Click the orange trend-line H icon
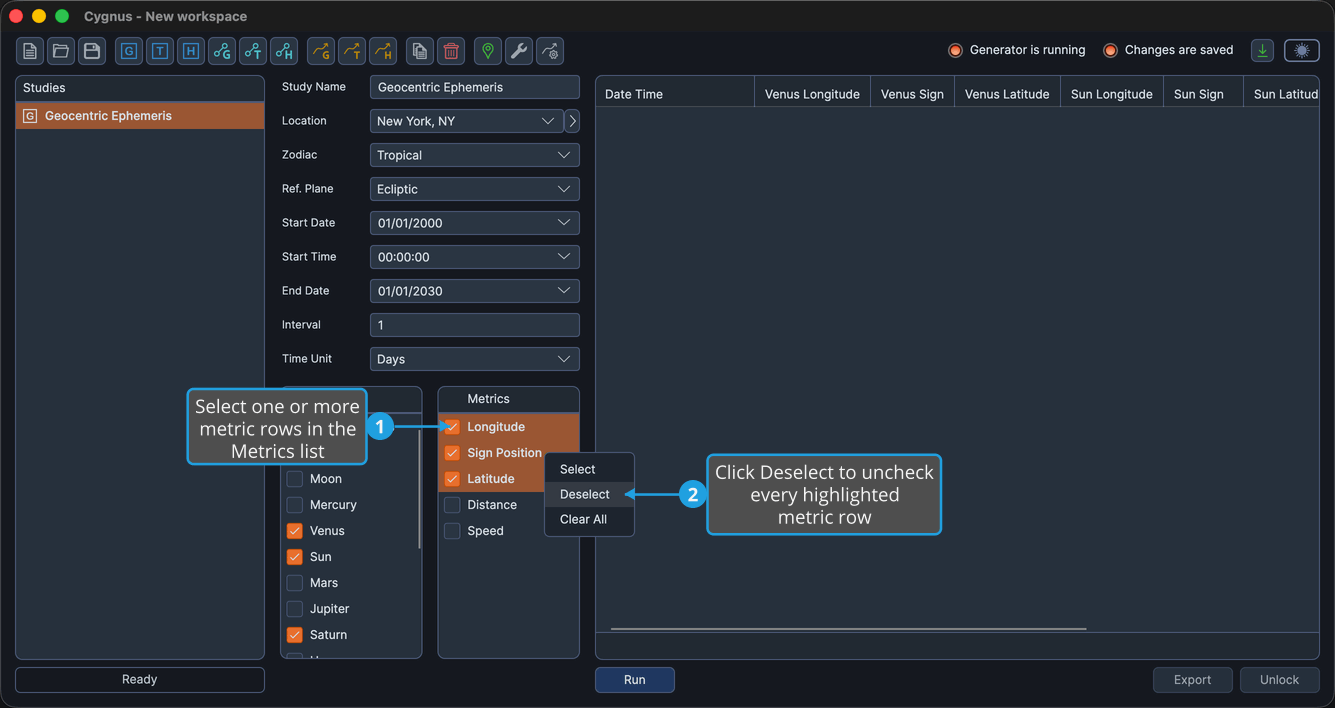The height and width of the screenshot is (708, 1335). point(383,51)
